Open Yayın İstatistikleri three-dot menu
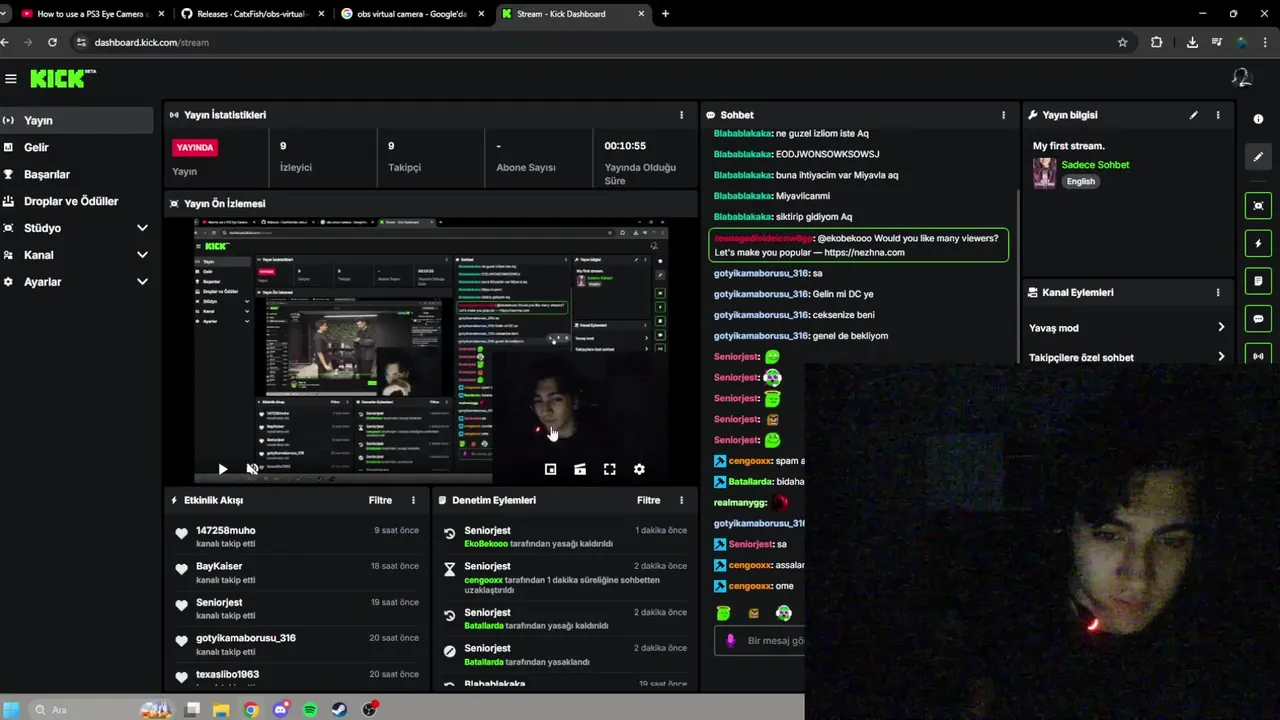This screenshot has height=720, width=1280. 682,115
